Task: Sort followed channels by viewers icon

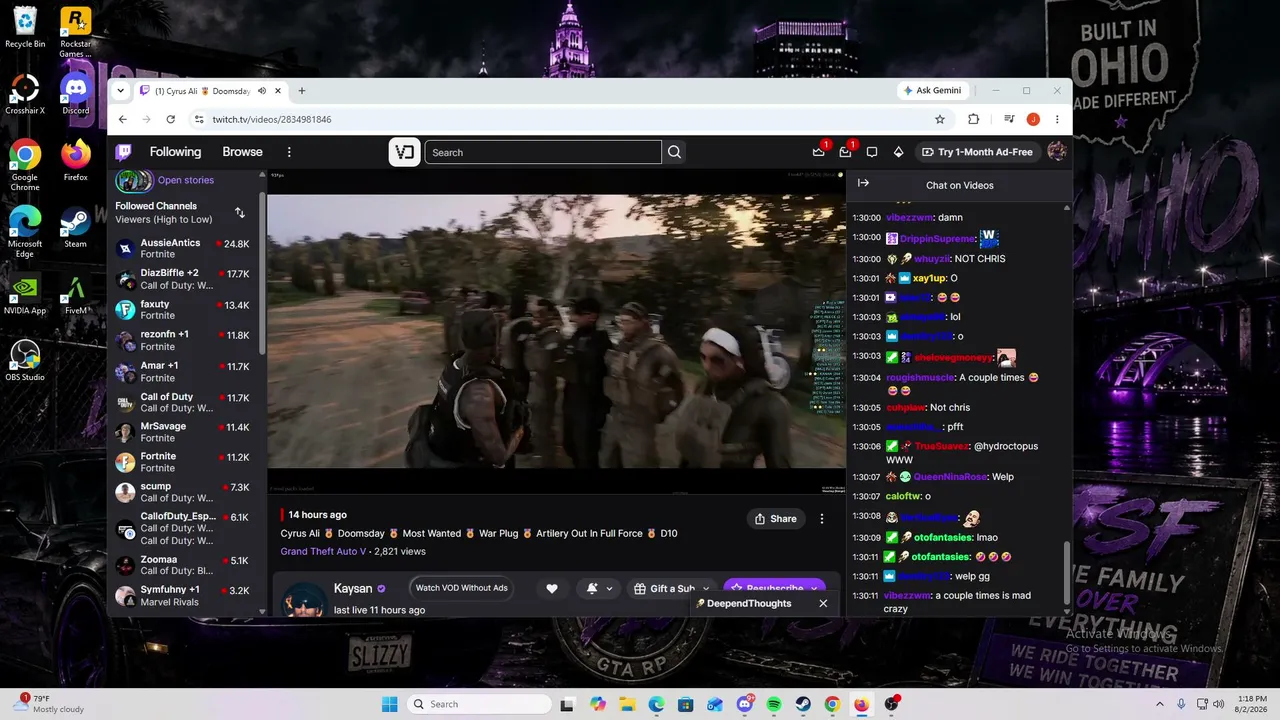Action: click(240, 212)
